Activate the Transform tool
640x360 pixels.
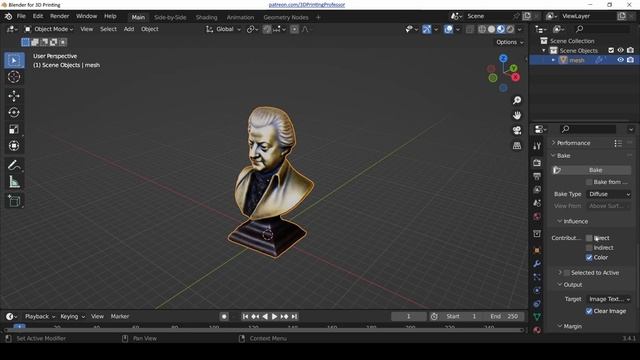tap(14, 146)
